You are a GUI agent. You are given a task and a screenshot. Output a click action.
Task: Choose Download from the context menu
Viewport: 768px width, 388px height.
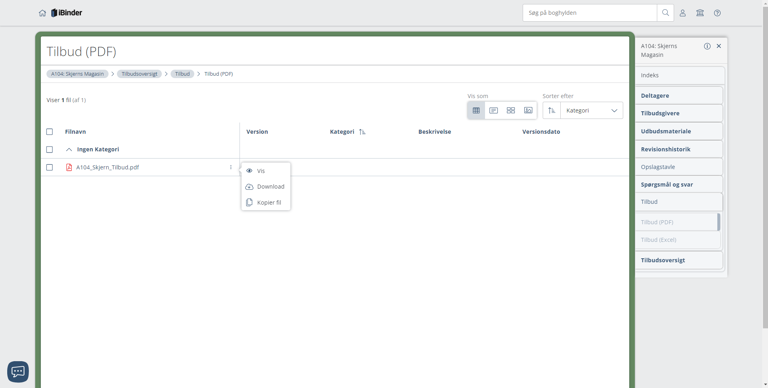coord(265,187)
